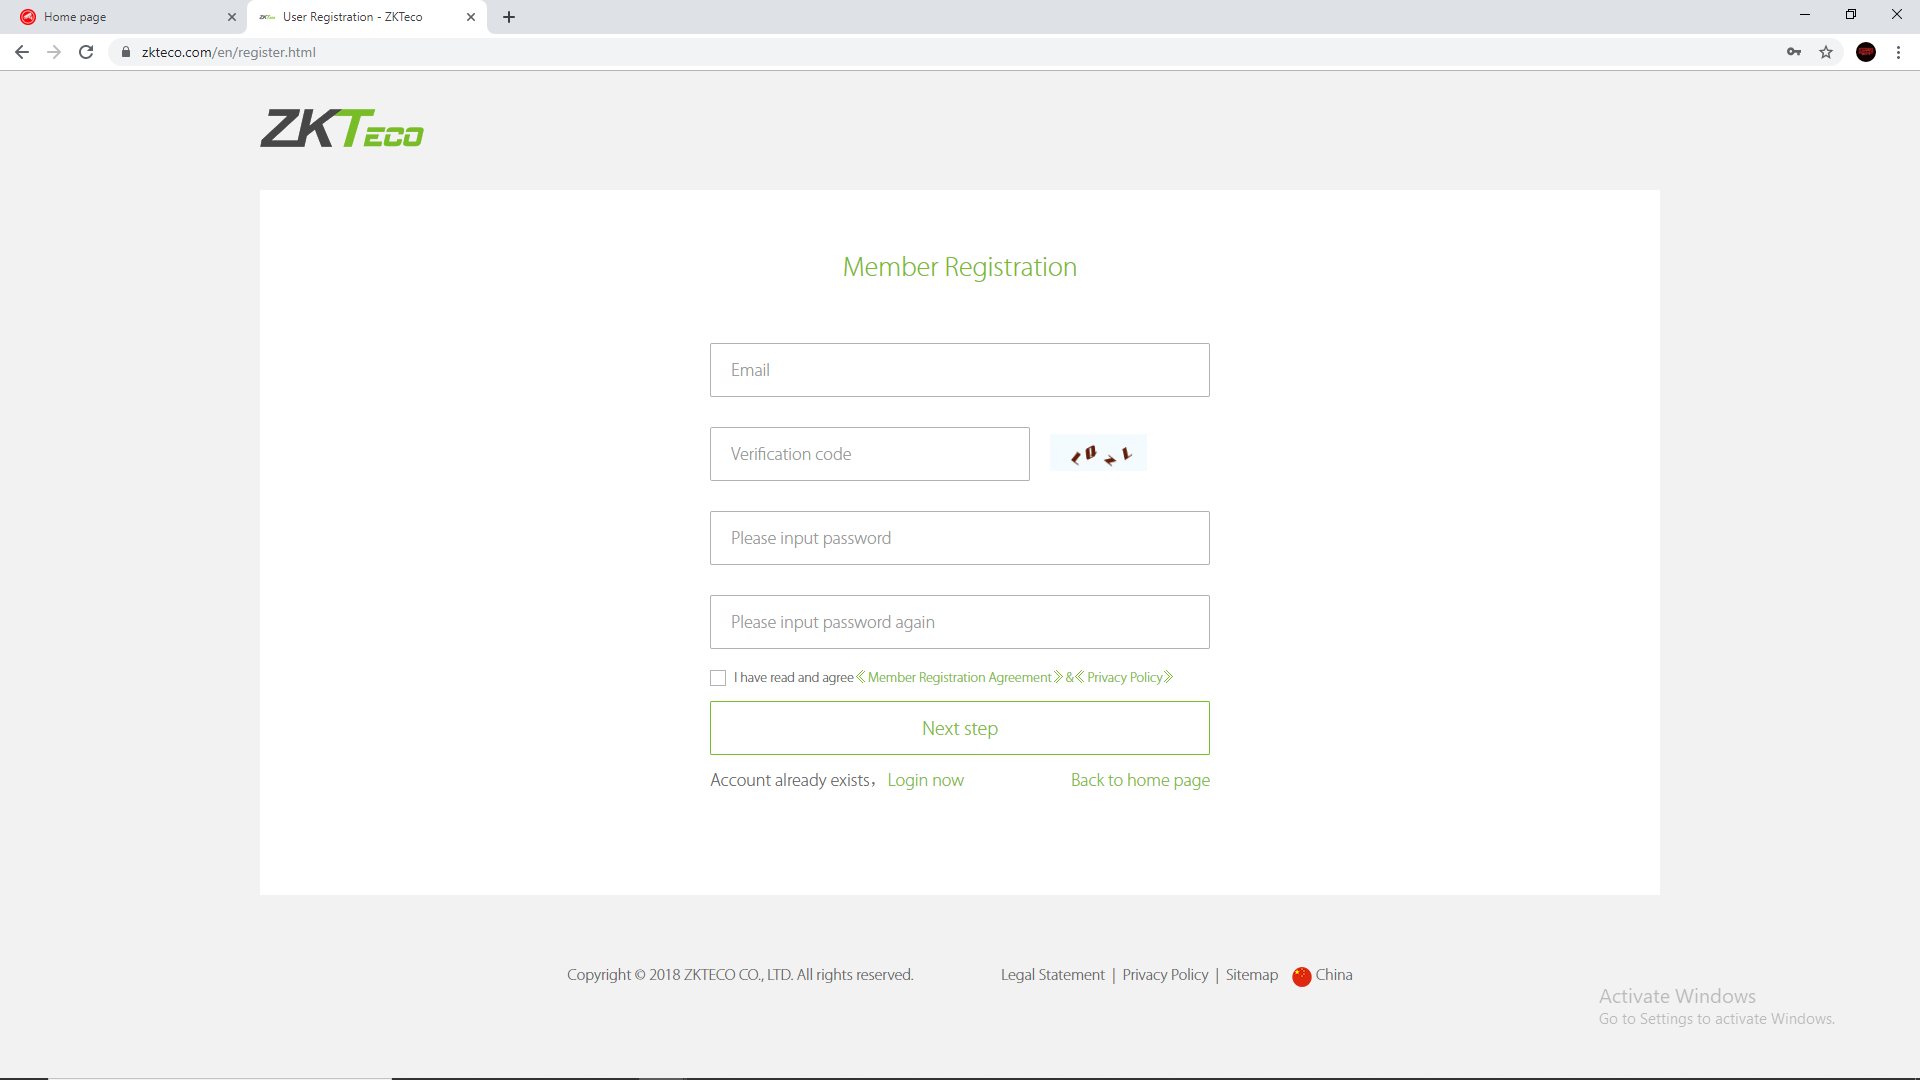
Task: Close the User Registration tab
Action: point(471,17)
